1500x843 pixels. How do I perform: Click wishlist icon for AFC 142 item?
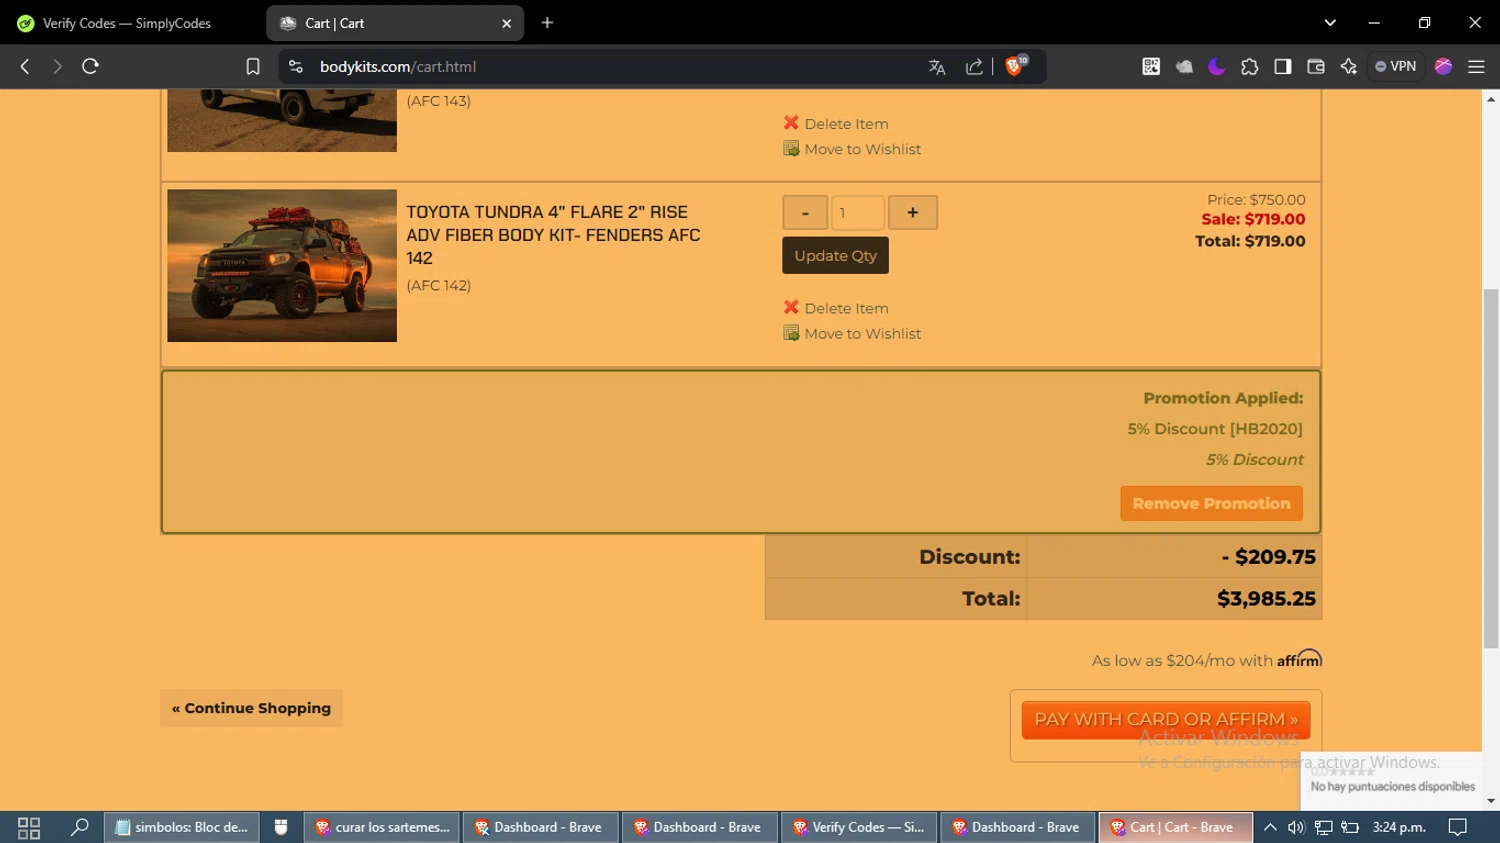[x=791, y=333]
